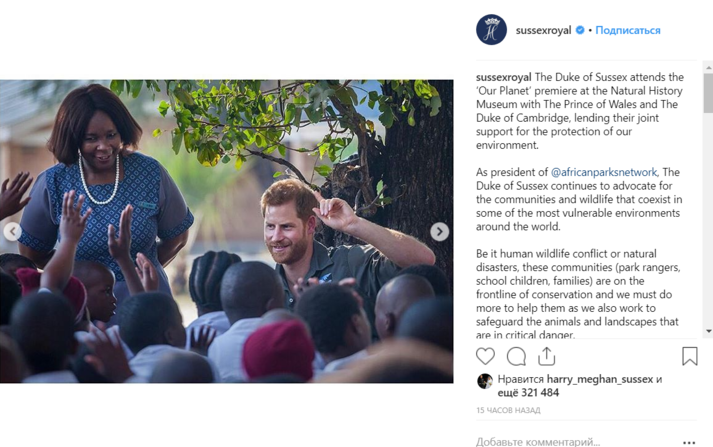Image resolution: width=713 pixels, height=447 pixels.
Task: Click the post photo of the crowd
Action: tap(226, 232)
